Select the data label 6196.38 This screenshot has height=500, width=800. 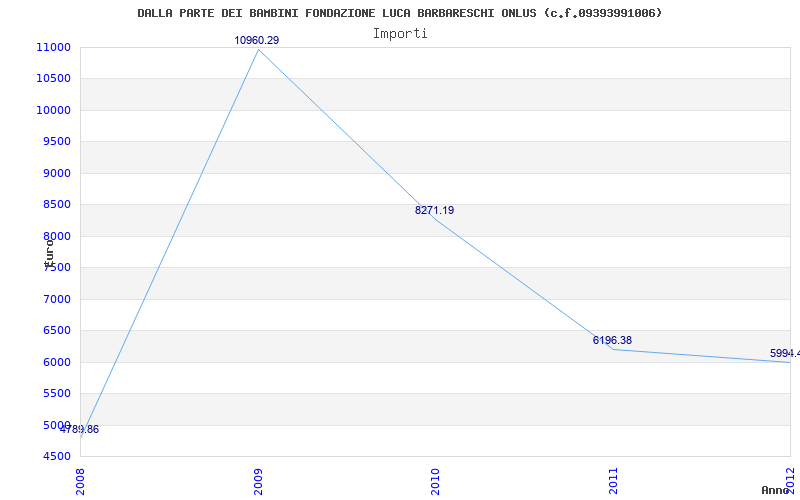click(612, 340)
